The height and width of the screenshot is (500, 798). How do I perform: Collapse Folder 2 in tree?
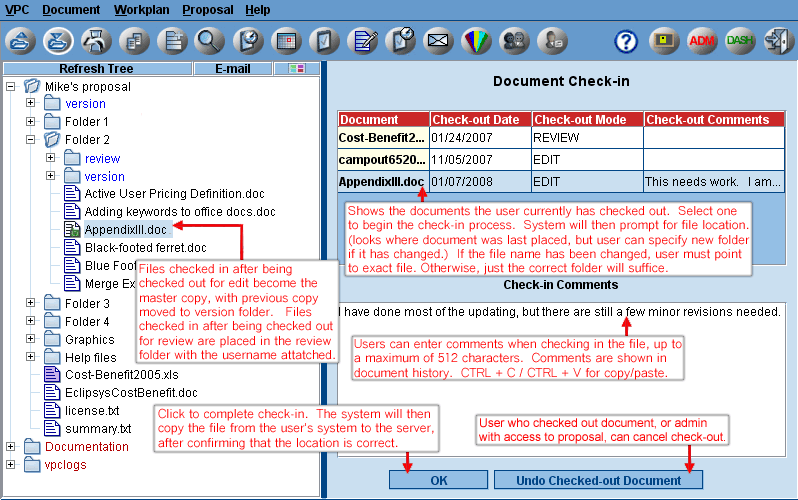click(31, 139)
